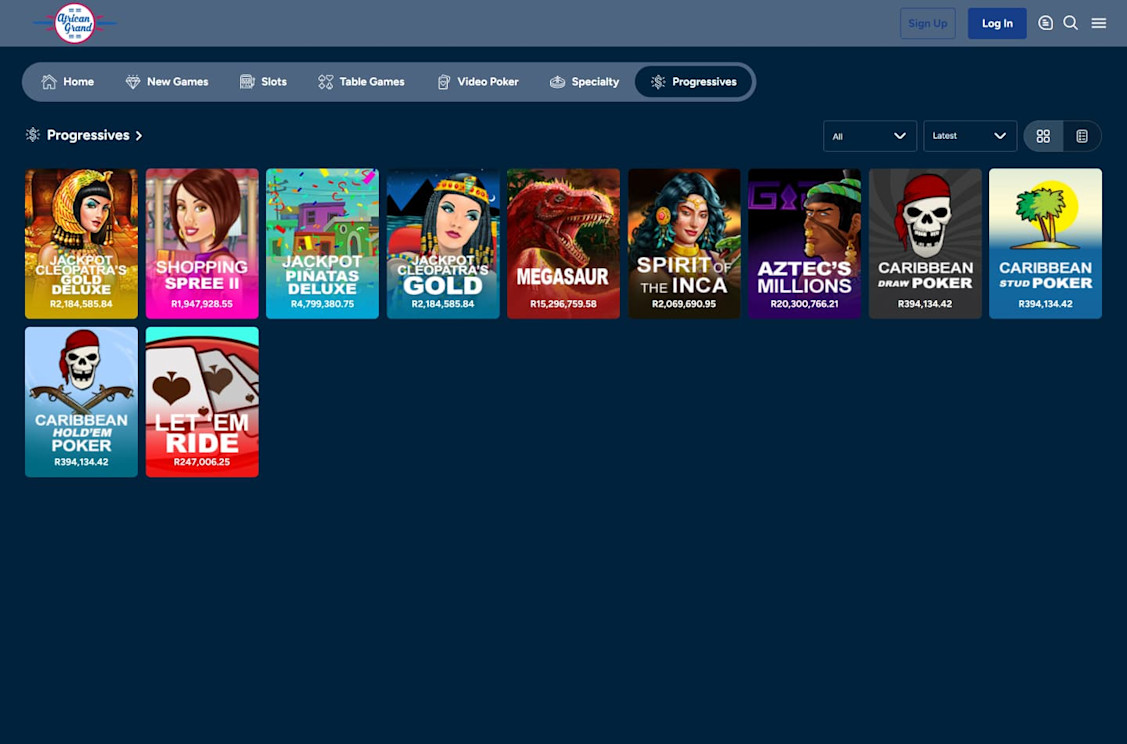
Task: Switch to grid view layout
Action: (1043, 136)
